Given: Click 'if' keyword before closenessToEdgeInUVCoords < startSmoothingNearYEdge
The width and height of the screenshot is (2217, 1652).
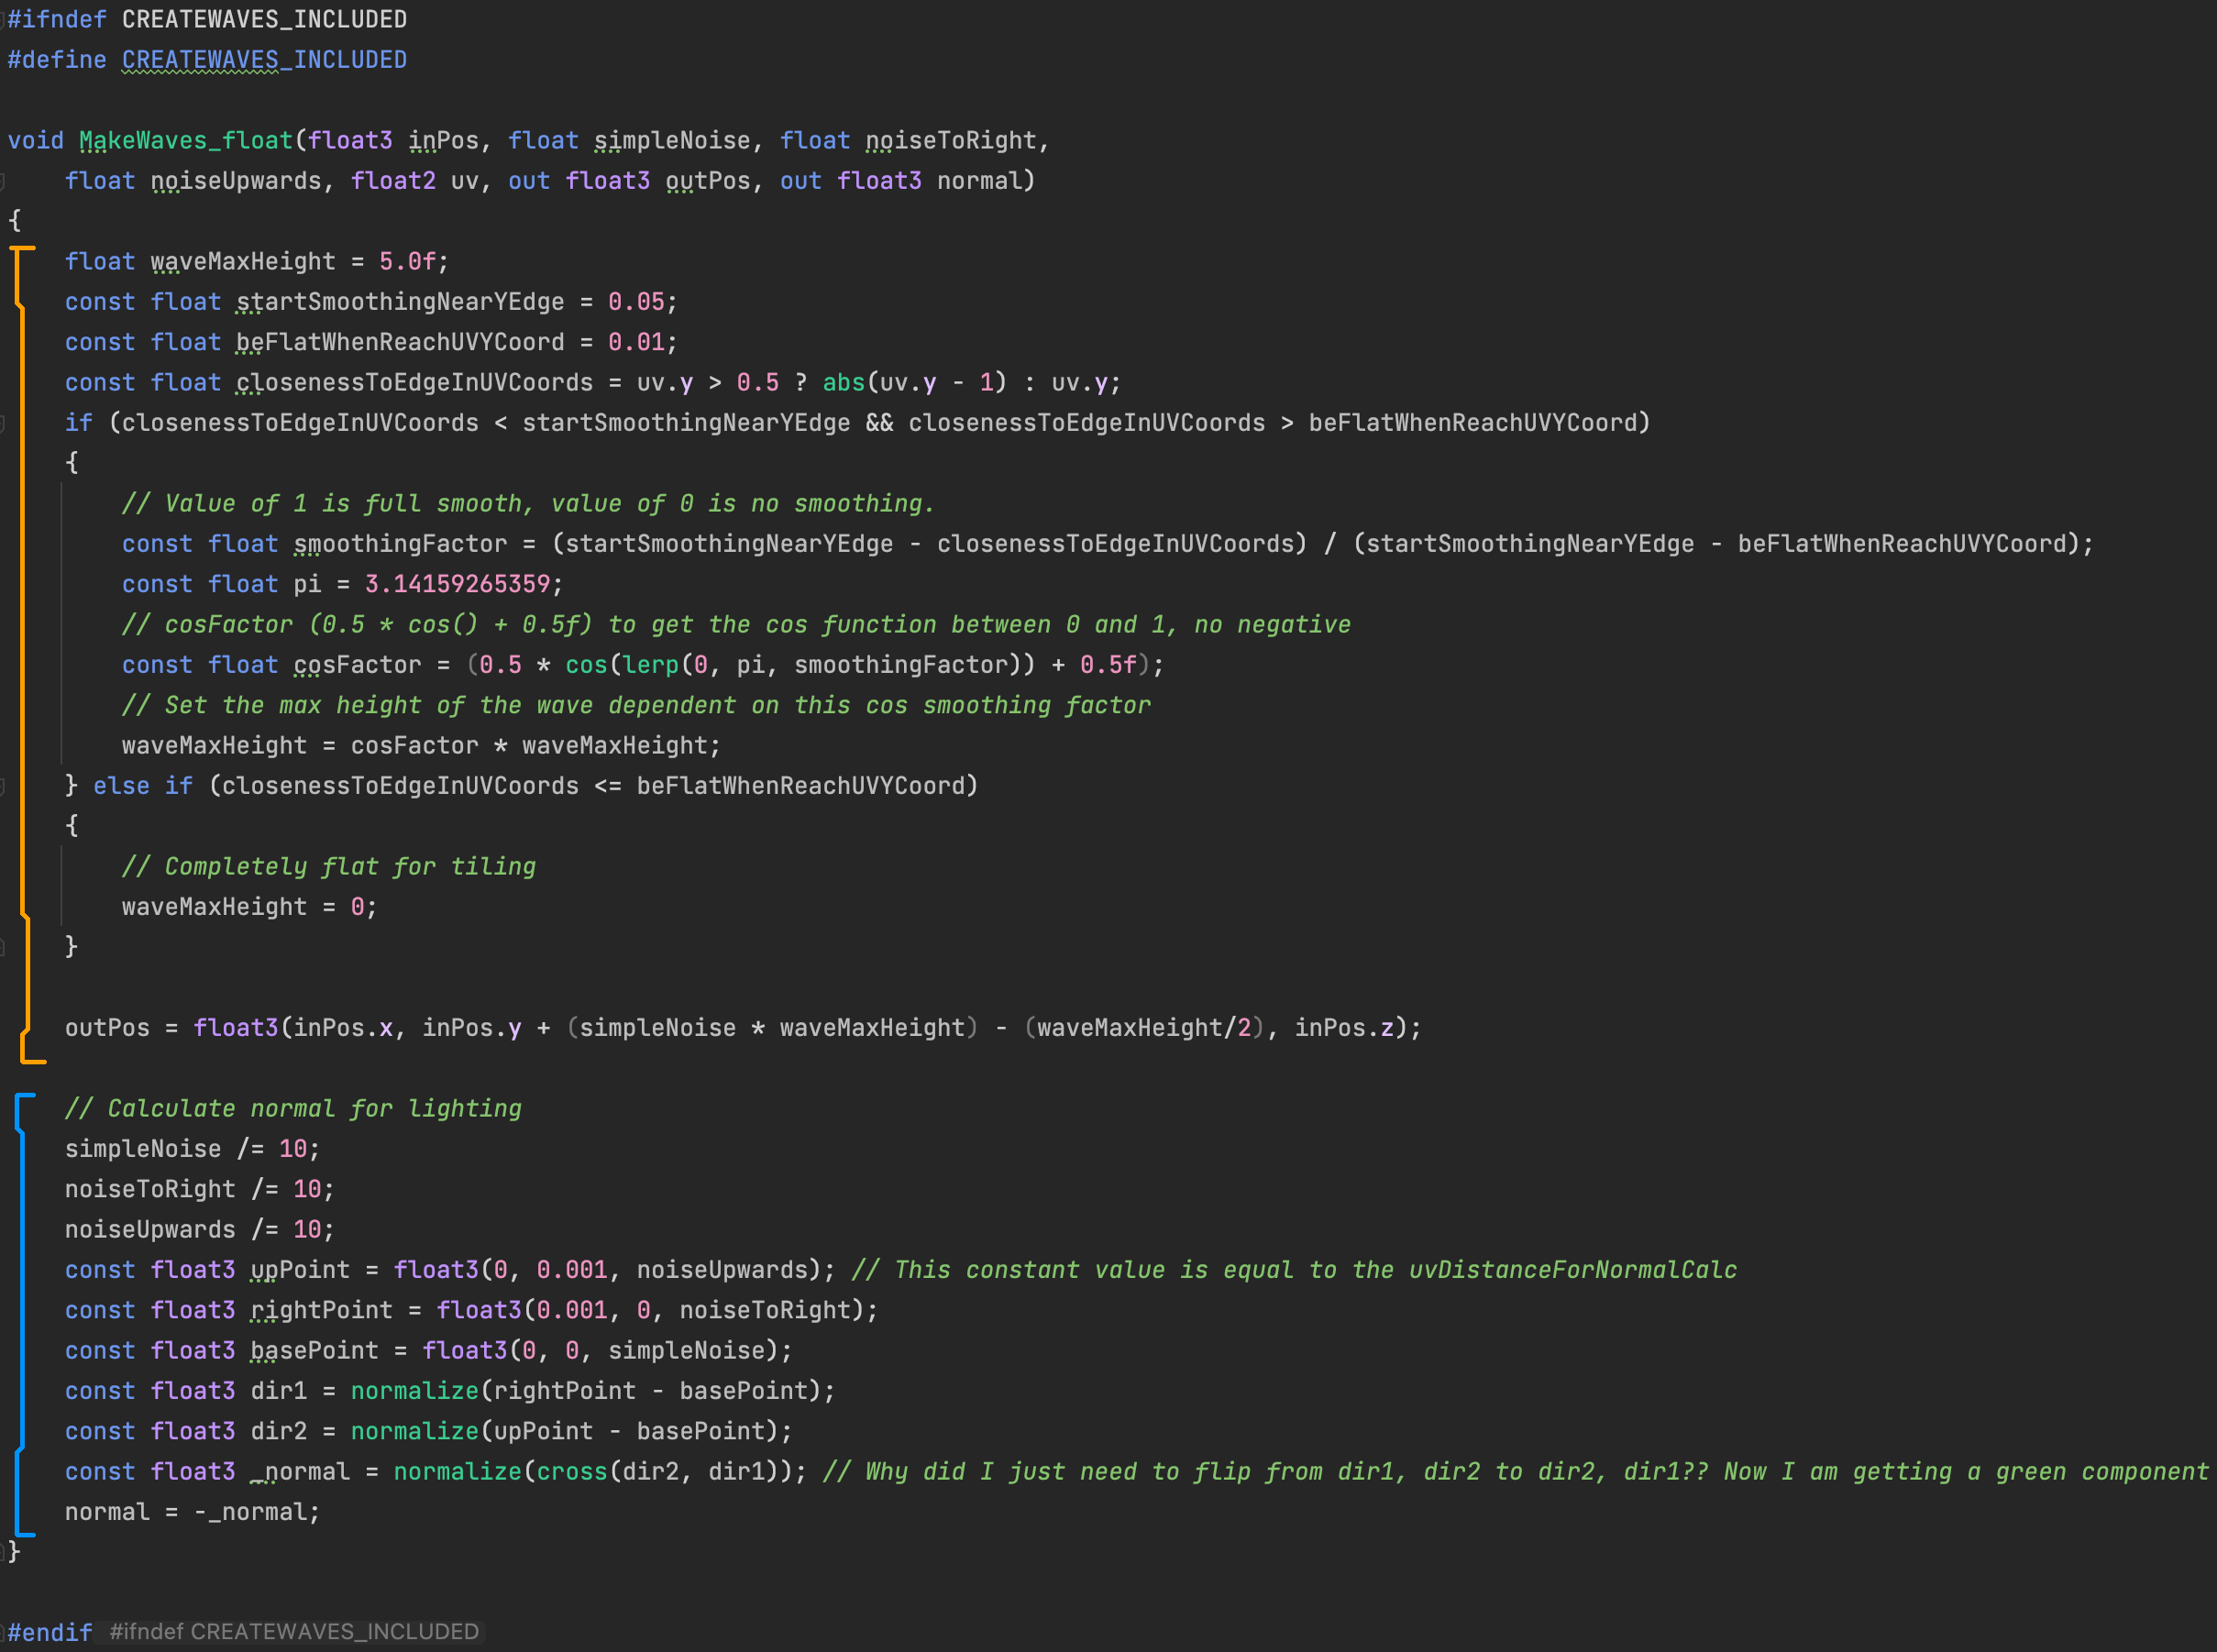Looking at the screenshot, I should [x=79, y=423].
